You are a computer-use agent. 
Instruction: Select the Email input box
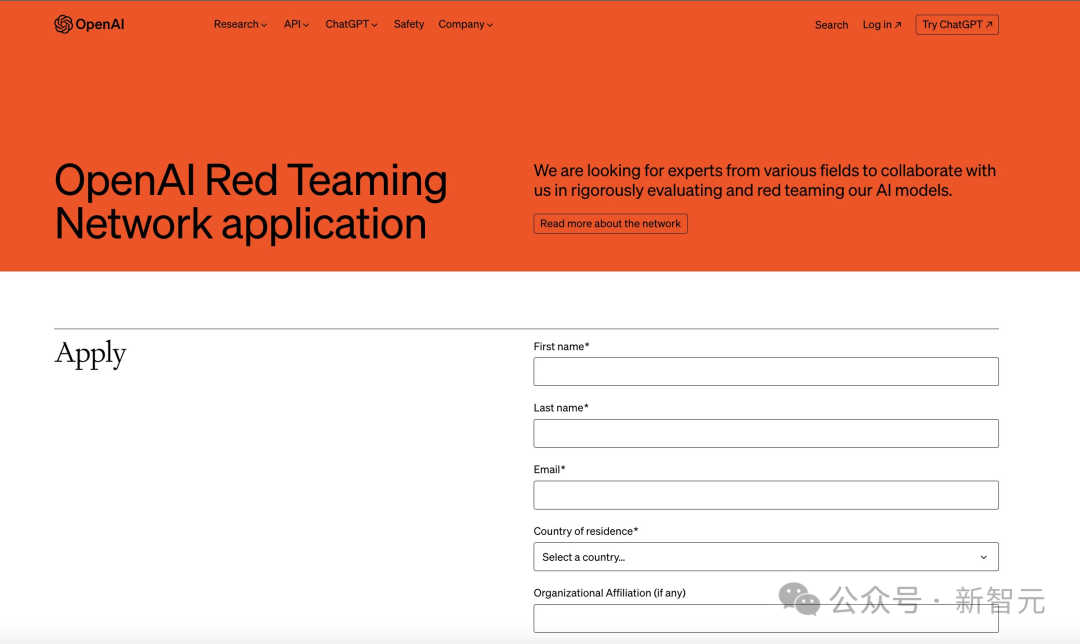tap(765, 495)
